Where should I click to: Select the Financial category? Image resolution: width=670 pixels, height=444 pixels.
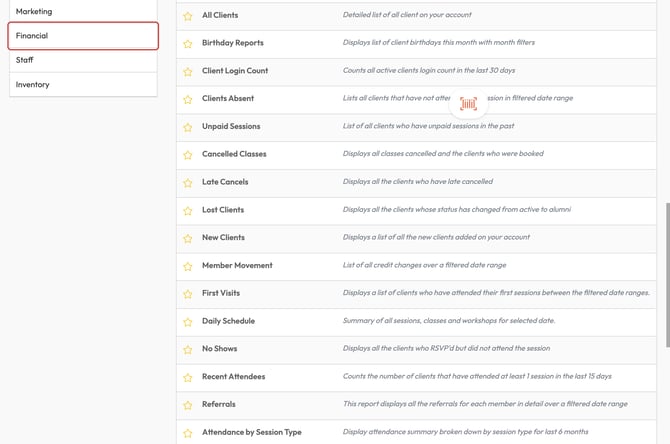(83, 36)
